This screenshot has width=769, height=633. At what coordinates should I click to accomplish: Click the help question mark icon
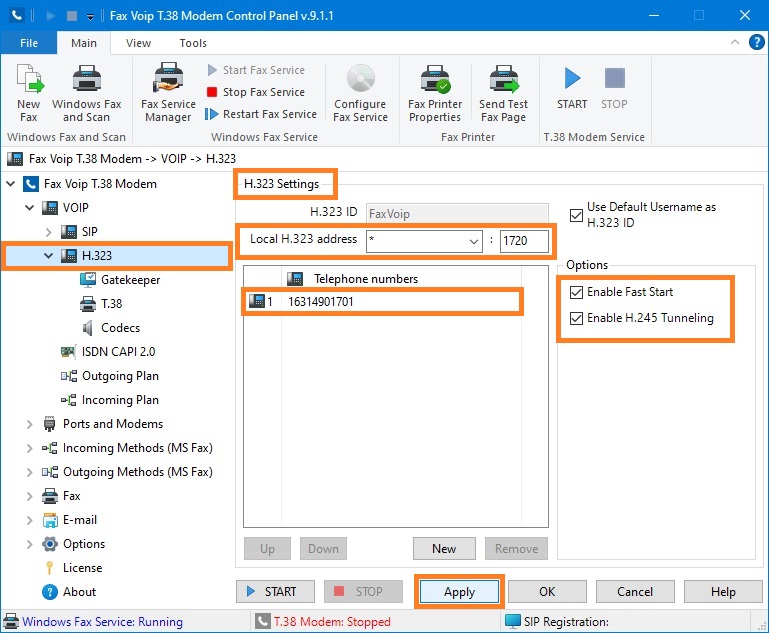click(x=756, y=42)
